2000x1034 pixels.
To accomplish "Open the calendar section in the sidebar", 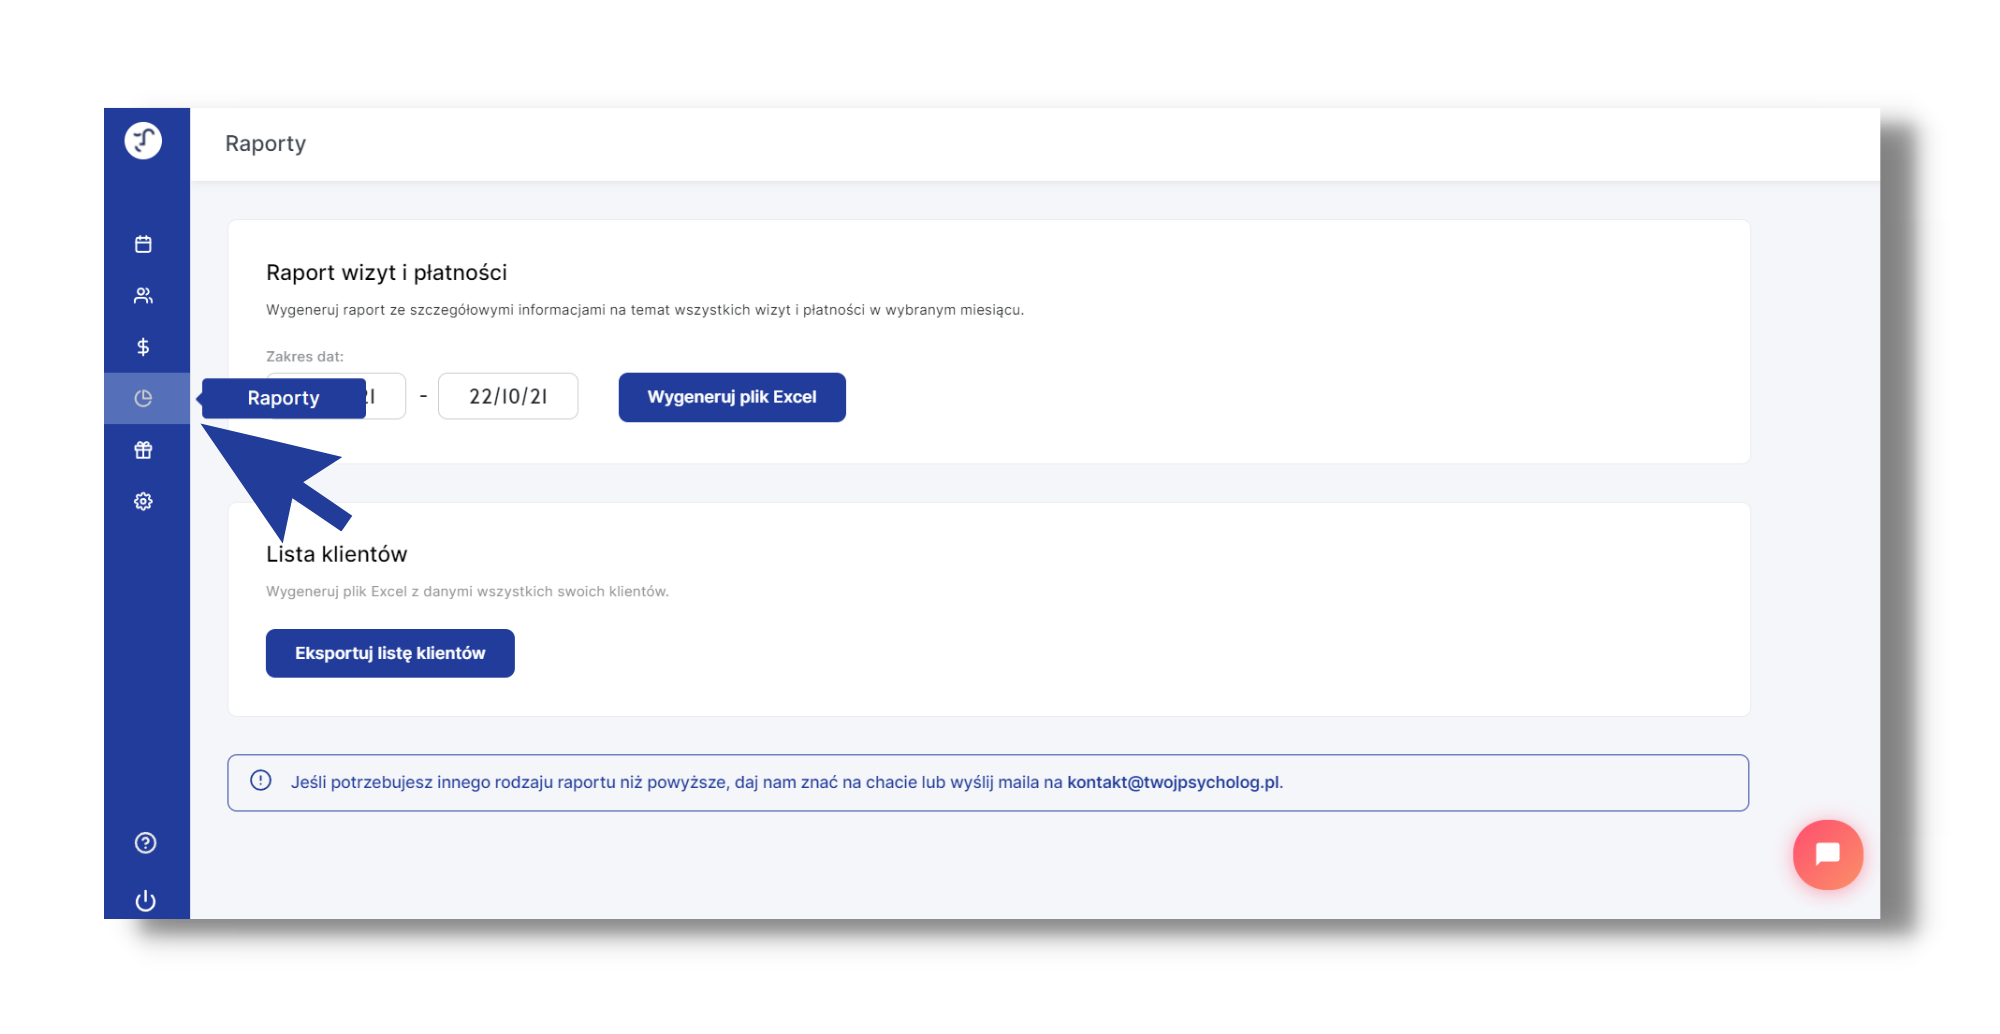I will tap(143, 244).
